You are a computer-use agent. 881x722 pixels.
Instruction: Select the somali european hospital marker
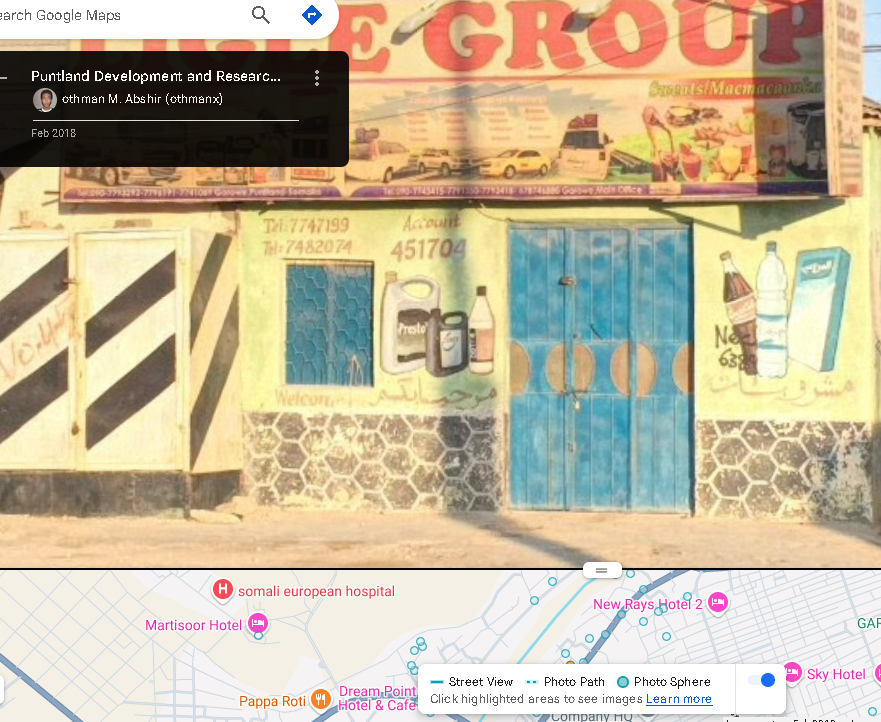(223, 590)
